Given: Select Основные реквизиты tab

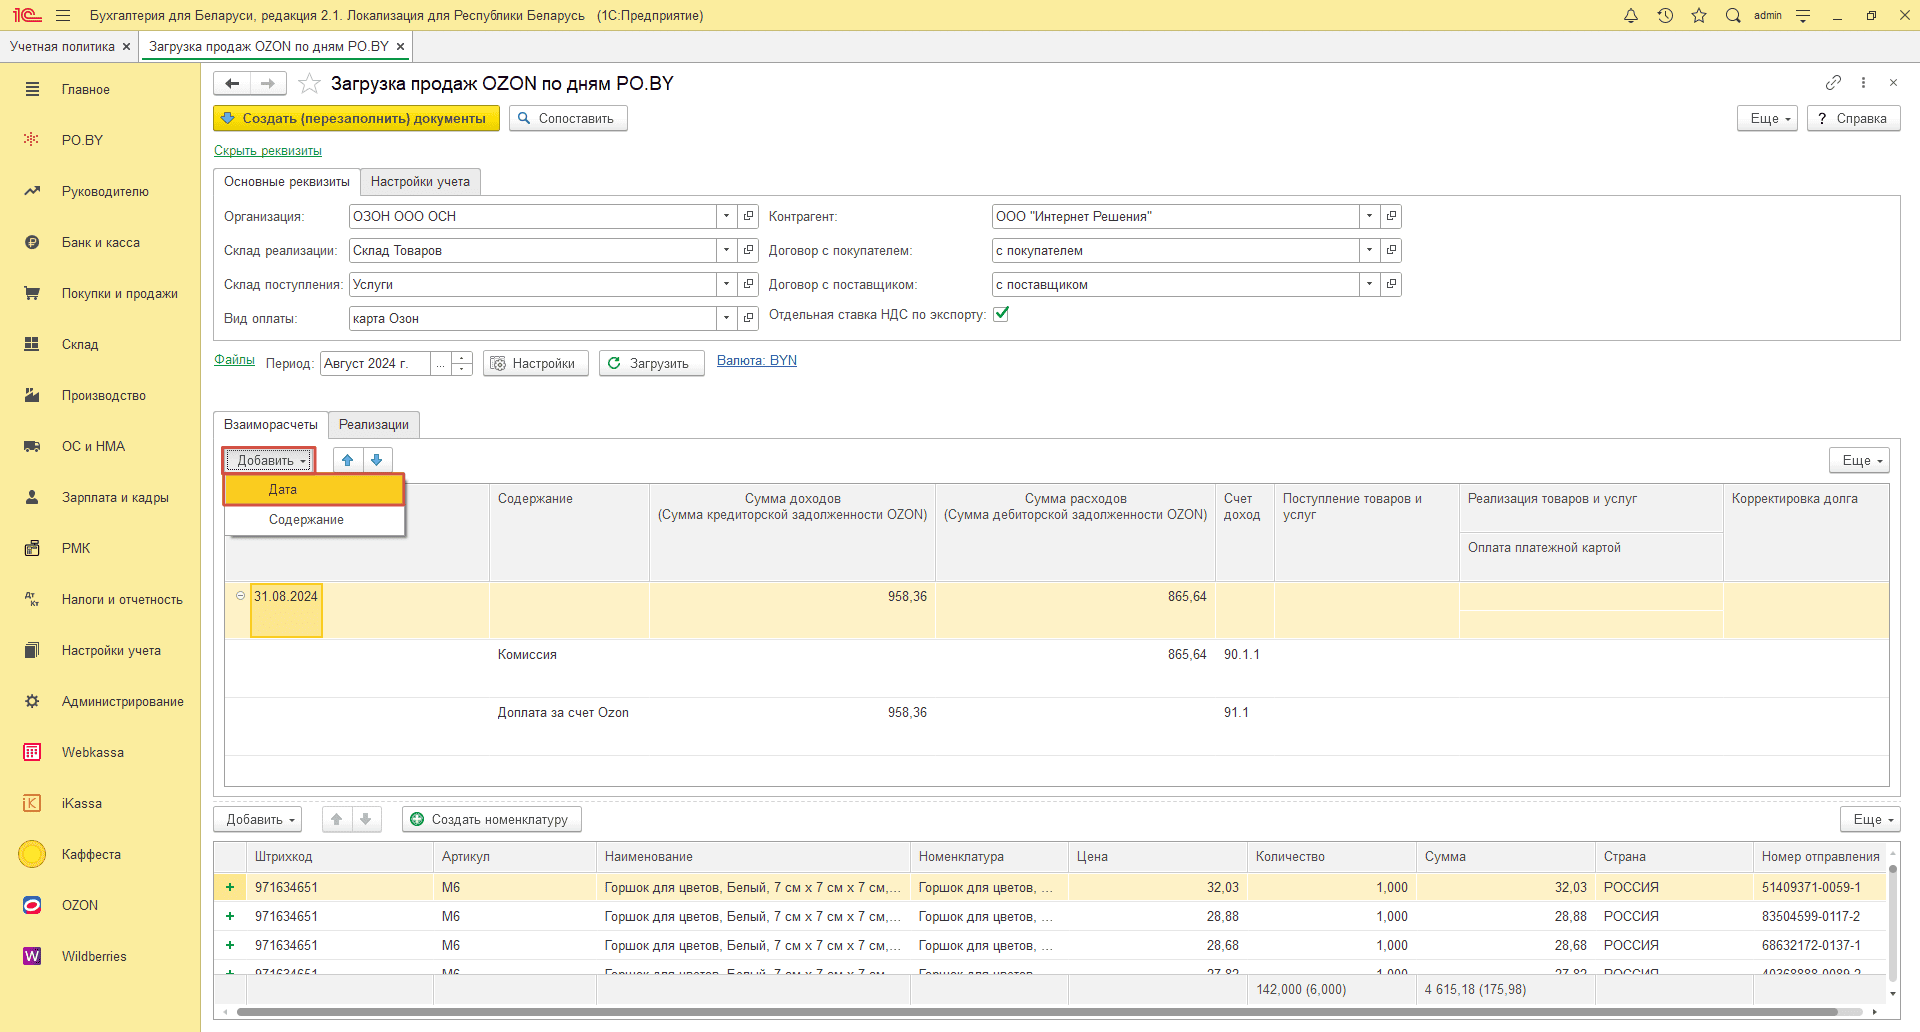Looking at the screenshot, I should [x=287, y=181].
